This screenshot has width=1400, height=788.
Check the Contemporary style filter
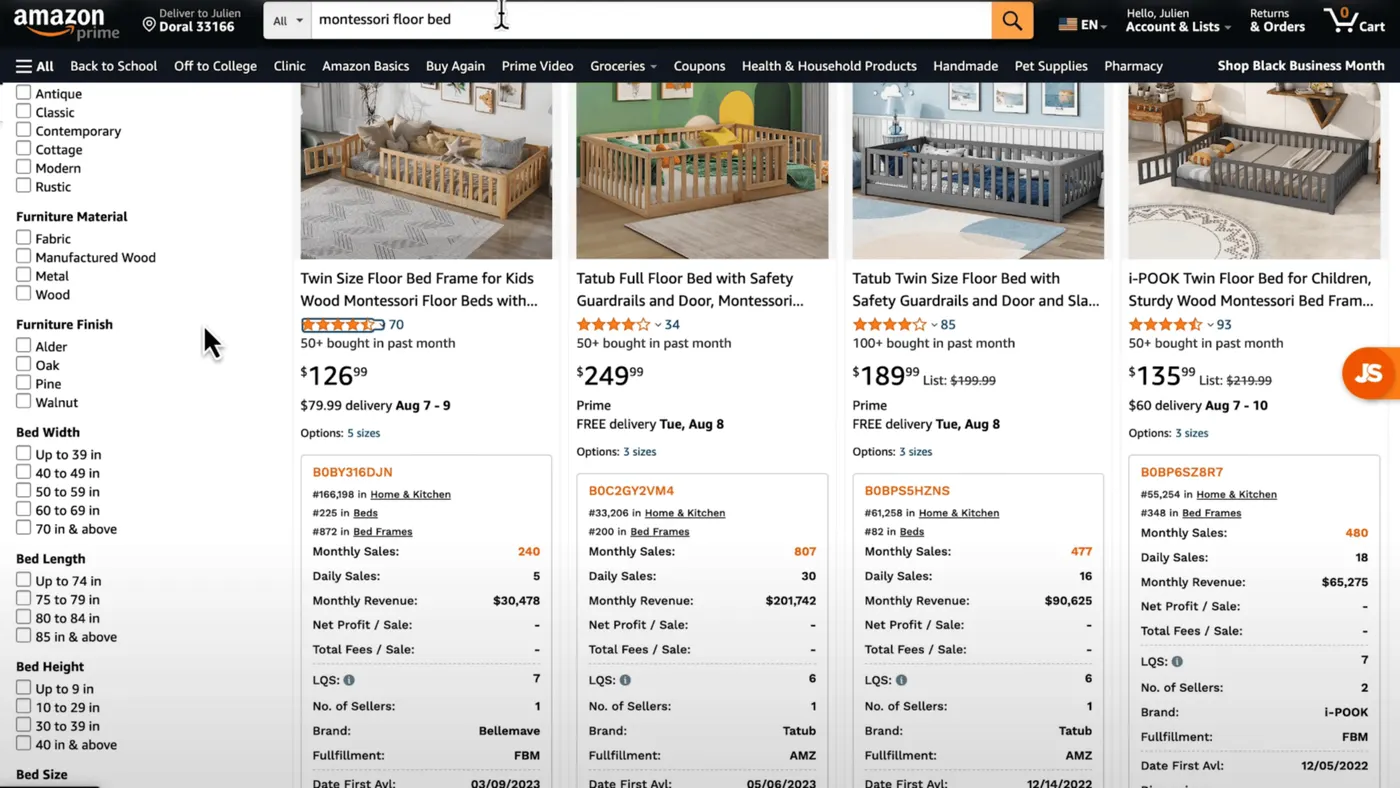(x=23, y=130)
